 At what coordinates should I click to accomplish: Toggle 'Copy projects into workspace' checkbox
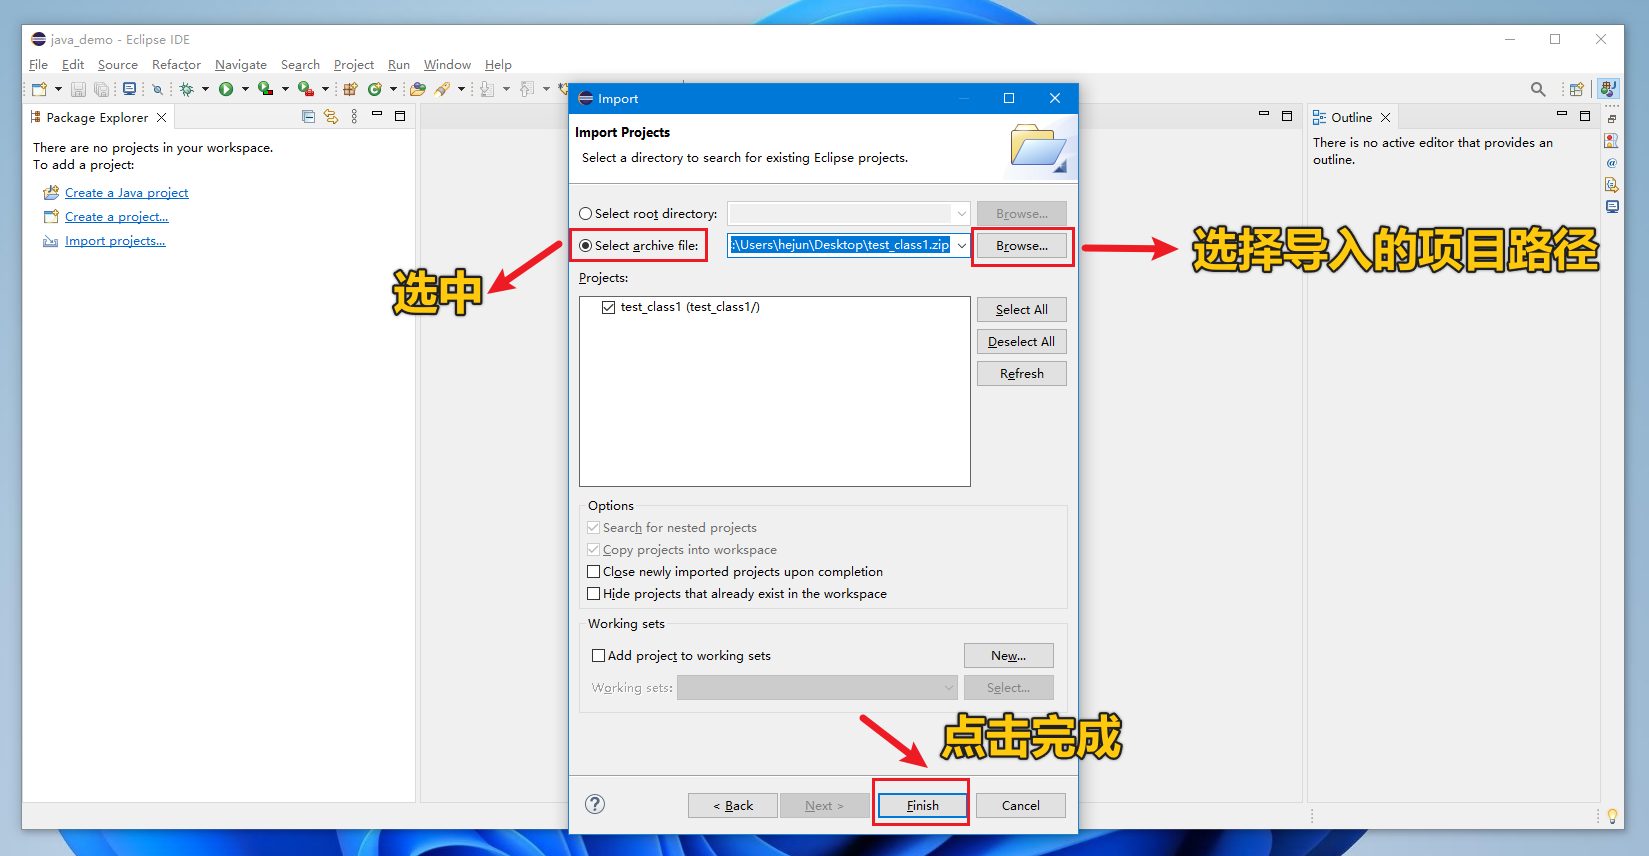[x=594, y=550]
